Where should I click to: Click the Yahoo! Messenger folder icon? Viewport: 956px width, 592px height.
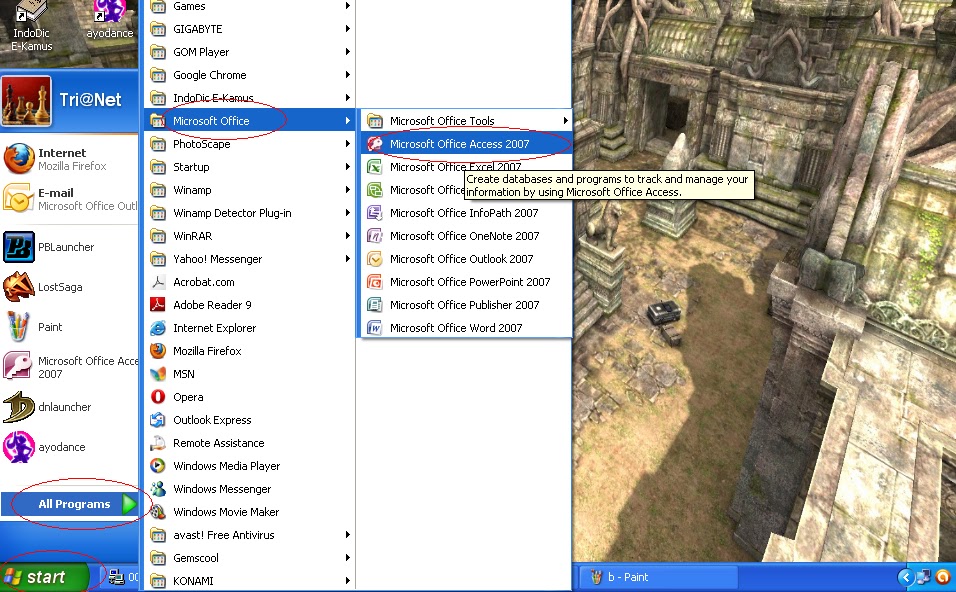[x=158, y=259]
